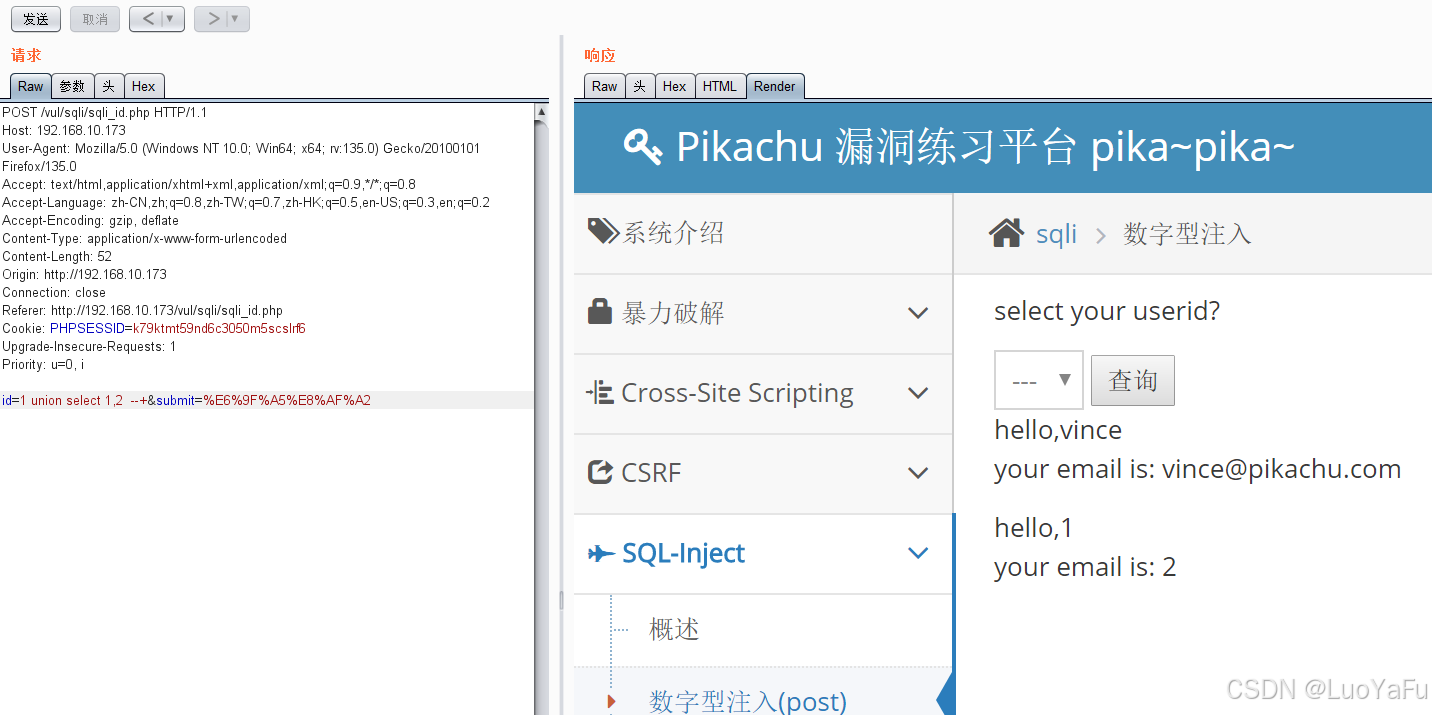Open the CSRF menu item
The height and width of the screenshot is (715, 1432).
point(764,474)
